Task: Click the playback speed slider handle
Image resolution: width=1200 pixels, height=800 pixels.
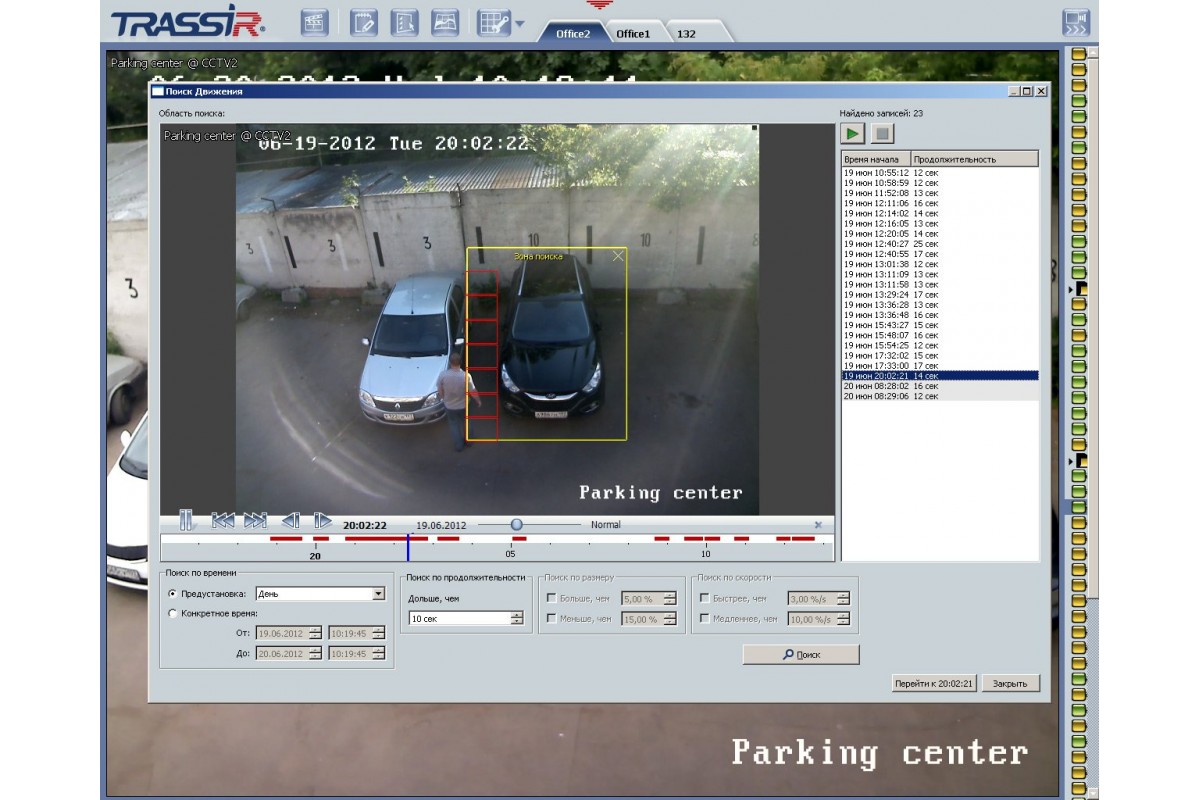Action: click(516, 524)
